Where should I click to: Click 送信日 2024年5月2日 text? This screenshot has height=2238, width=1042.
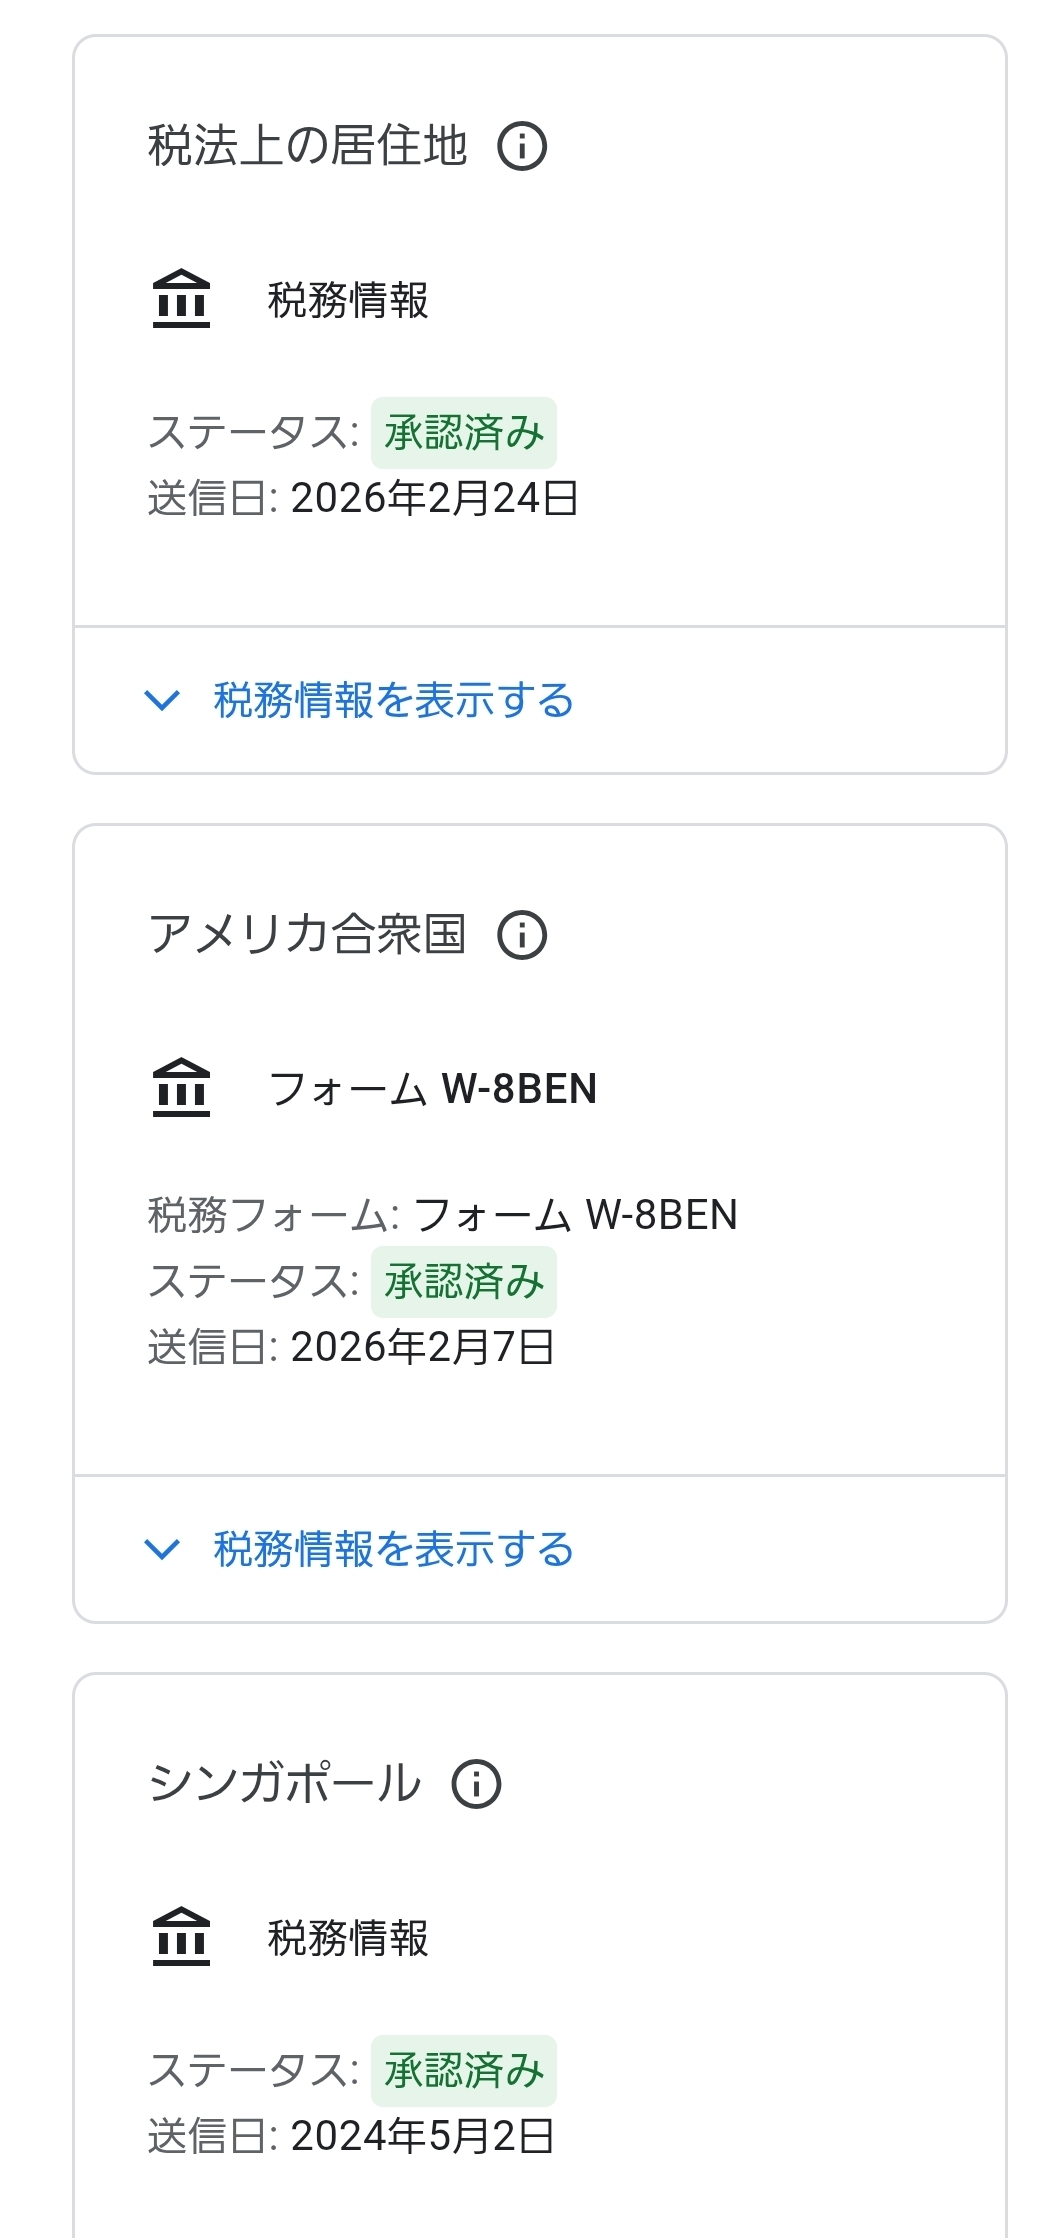351,2136
